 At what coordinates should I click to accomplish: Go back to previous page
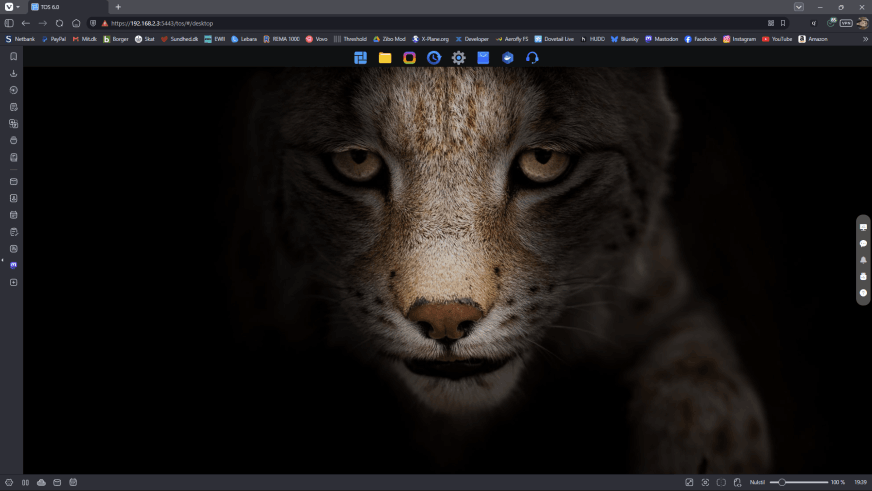(26, 23)
